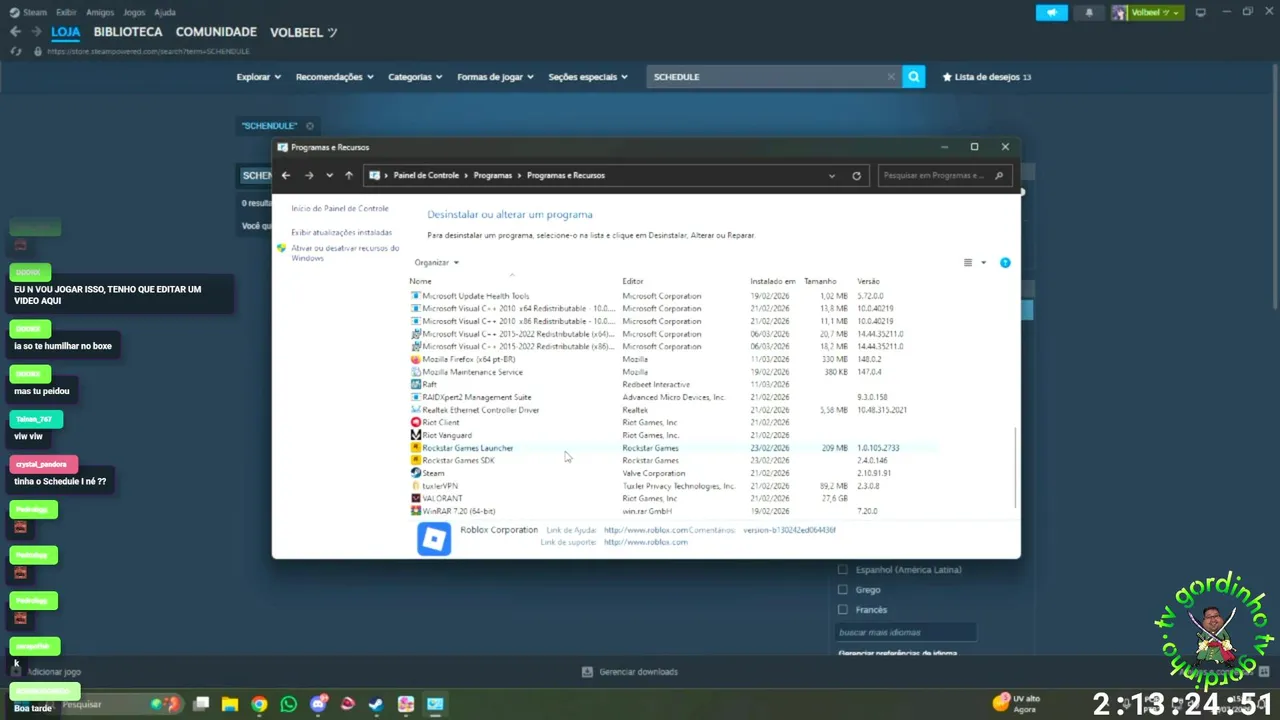Click the forward arrow in Programas e Recursos
The width and height of the screenshot is (1280, 720).
pos(309,175)
